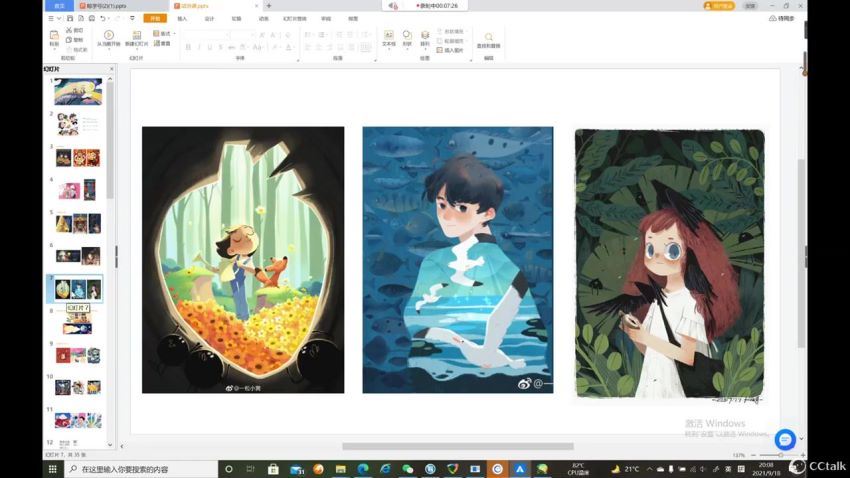Screen dimensions: 850x478
Task: Open the Review ribbon tab
Action: point(326,18)
